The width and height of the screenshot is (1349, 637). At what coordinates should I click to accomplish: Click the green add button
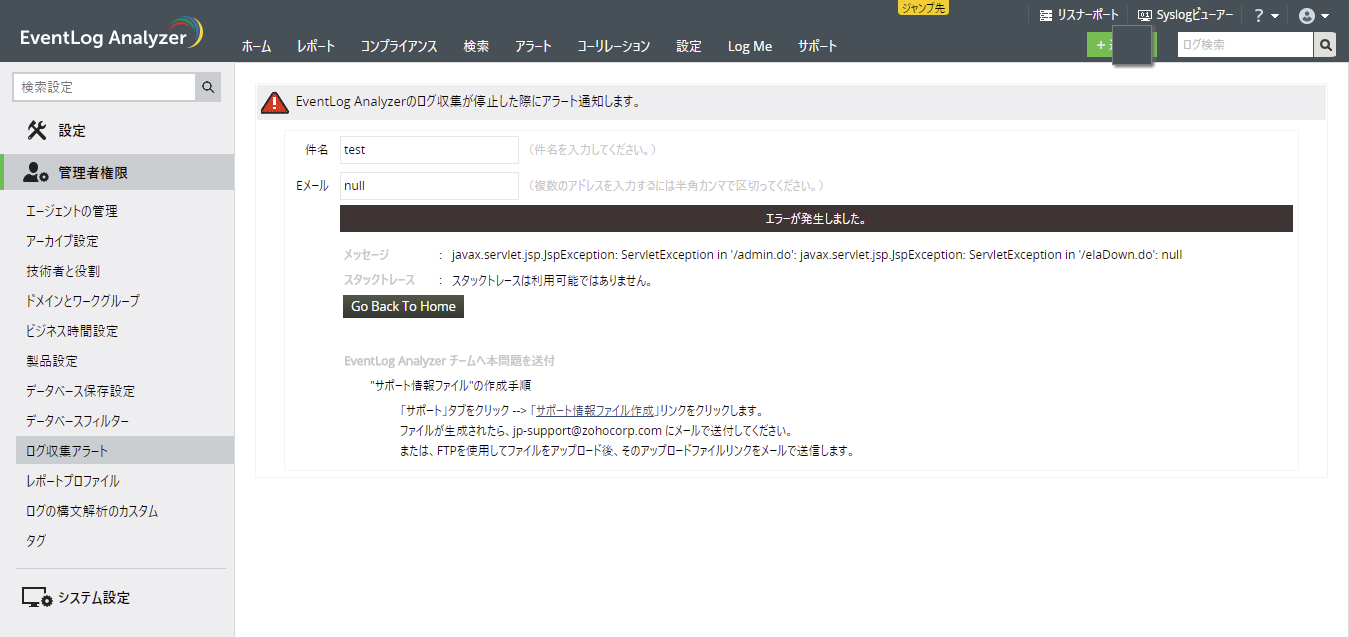click(x=1100, y=45)
